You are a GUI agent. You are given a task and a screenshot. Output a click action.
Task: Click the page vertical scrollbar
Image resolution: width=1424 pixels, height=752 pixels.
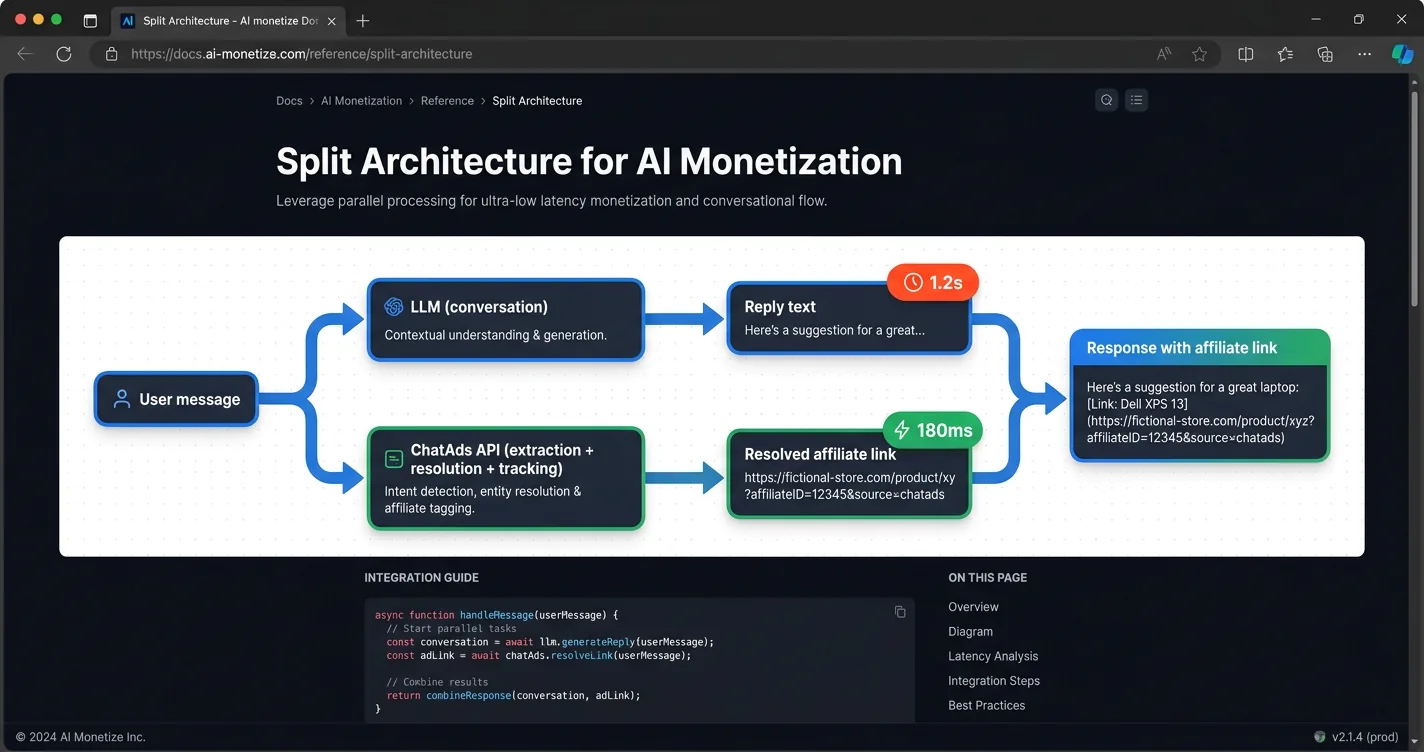point(1416,200)
